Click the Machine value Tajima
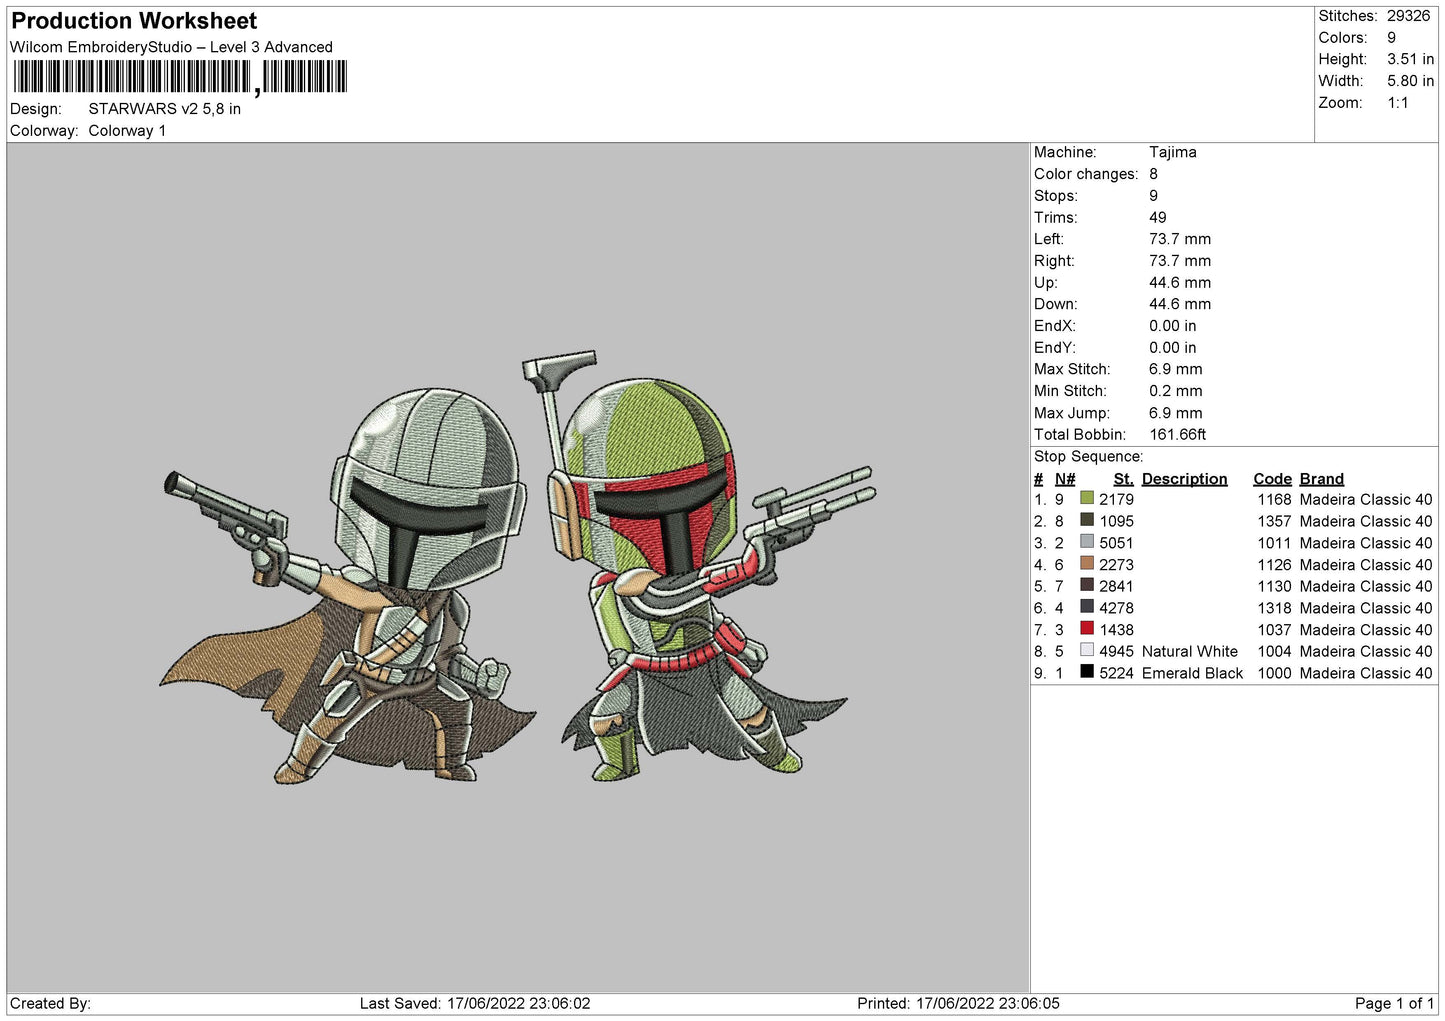The width and height of the screenshot is (1445, 1021). click(1172, 152)
